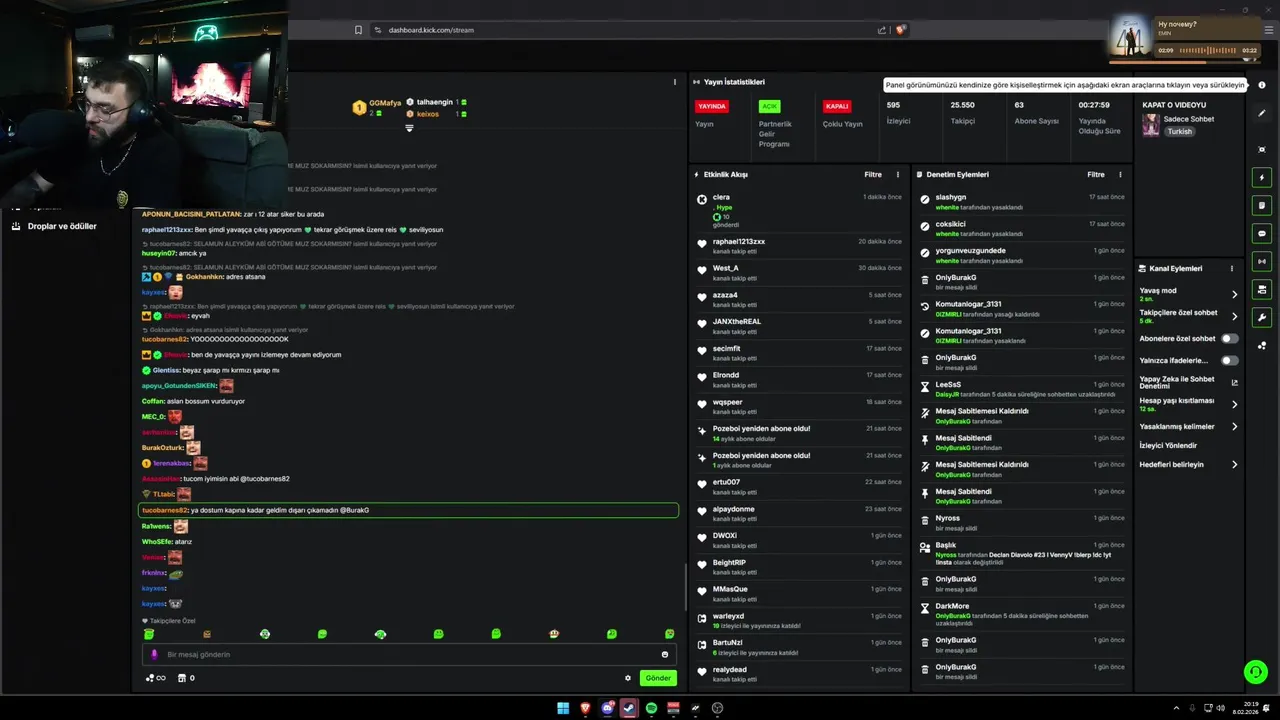Toggle the lightning activity feed panel icon
The image size is (1280, 720).
(1262, 177)
